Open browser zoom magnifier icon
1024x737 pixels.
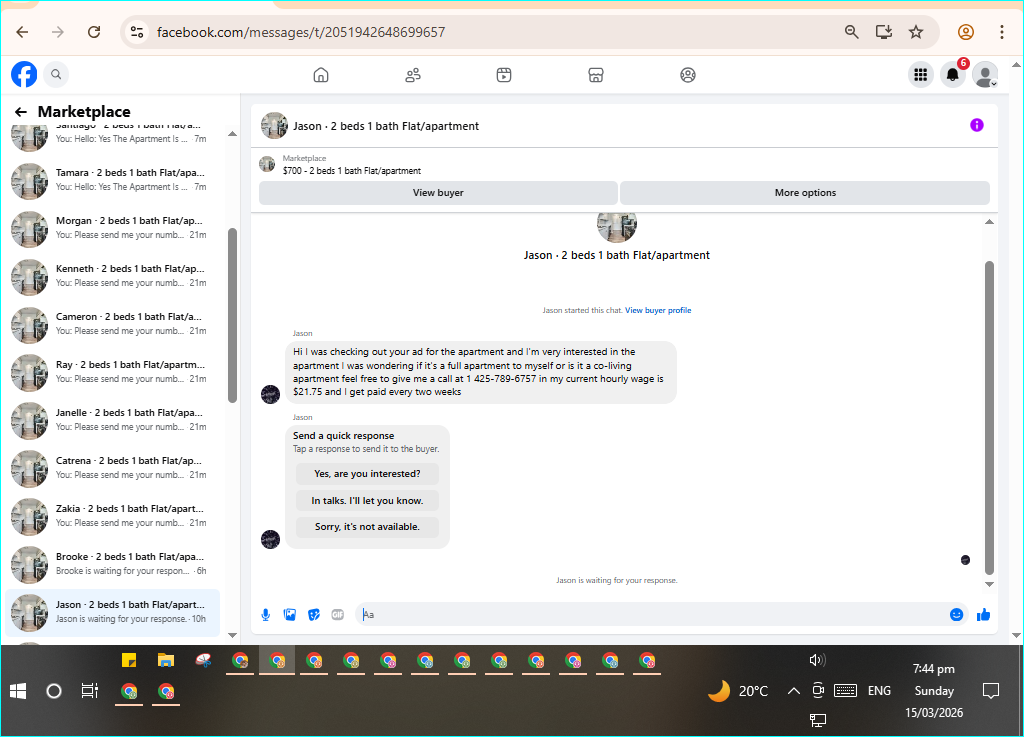pos(852,32)
